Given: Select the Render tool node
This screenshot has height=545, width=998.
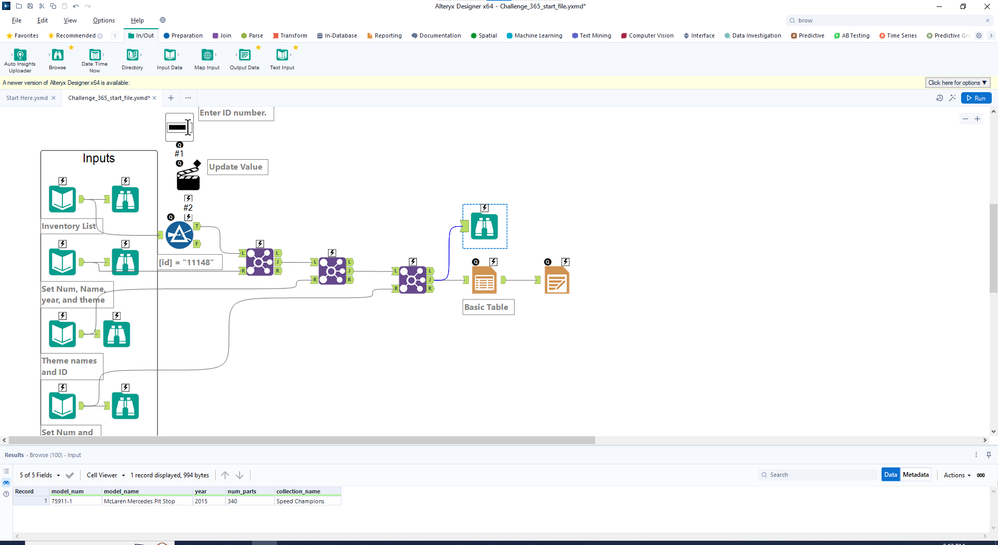Looking at the screenshot, I should coord(557,280).
